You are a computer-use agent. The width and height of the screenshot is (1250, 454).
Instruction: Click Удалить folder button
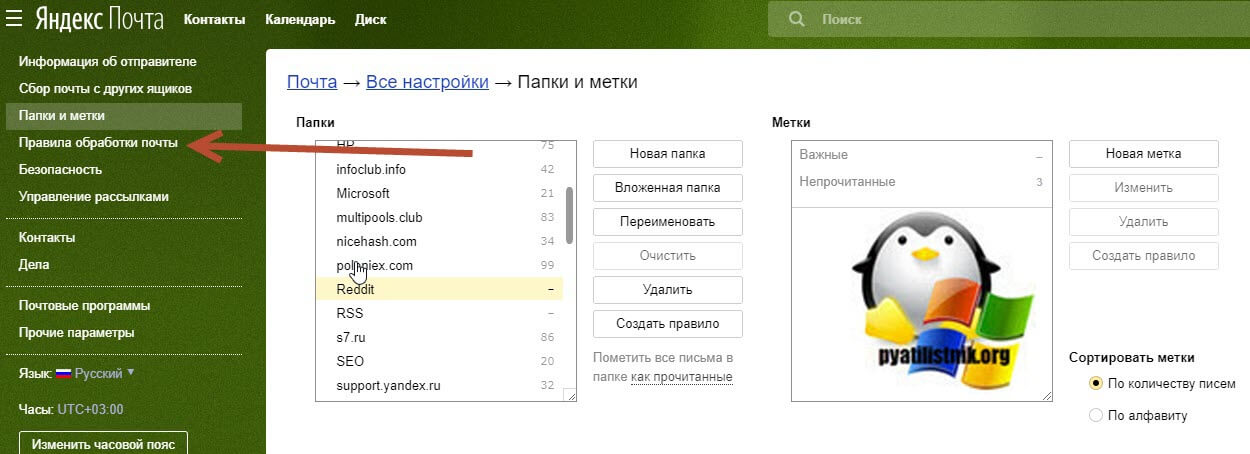(x=668, y=290)
